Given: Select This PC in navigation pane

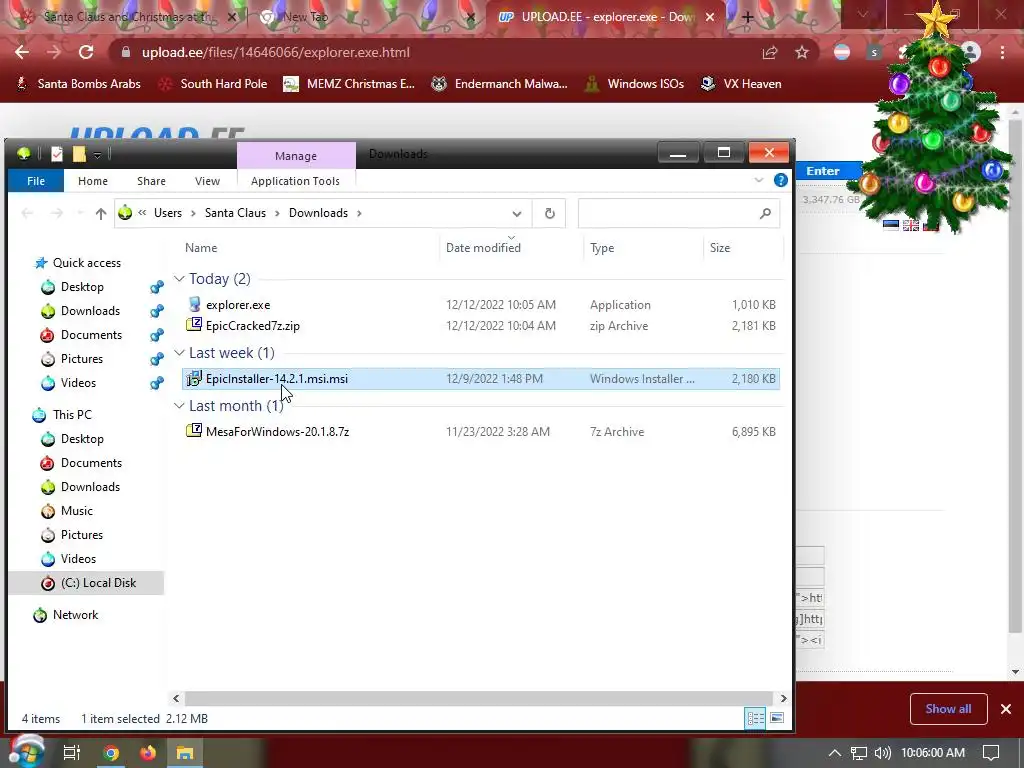Looking at the screenshot, I should point(72,415).
